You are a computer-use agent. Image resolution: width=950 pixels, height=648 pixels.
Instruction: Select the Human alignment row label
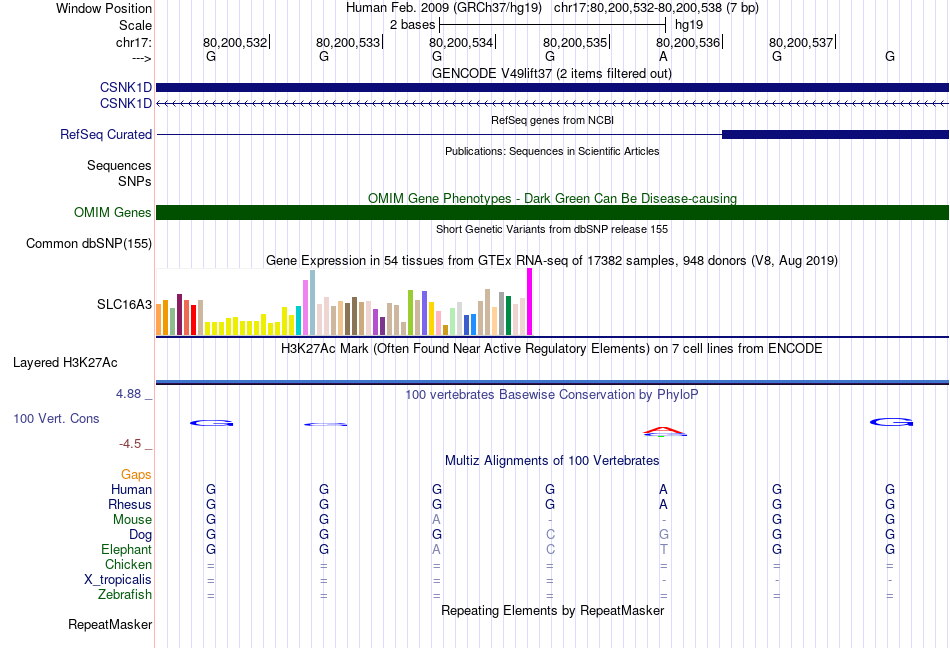[131, 489]
